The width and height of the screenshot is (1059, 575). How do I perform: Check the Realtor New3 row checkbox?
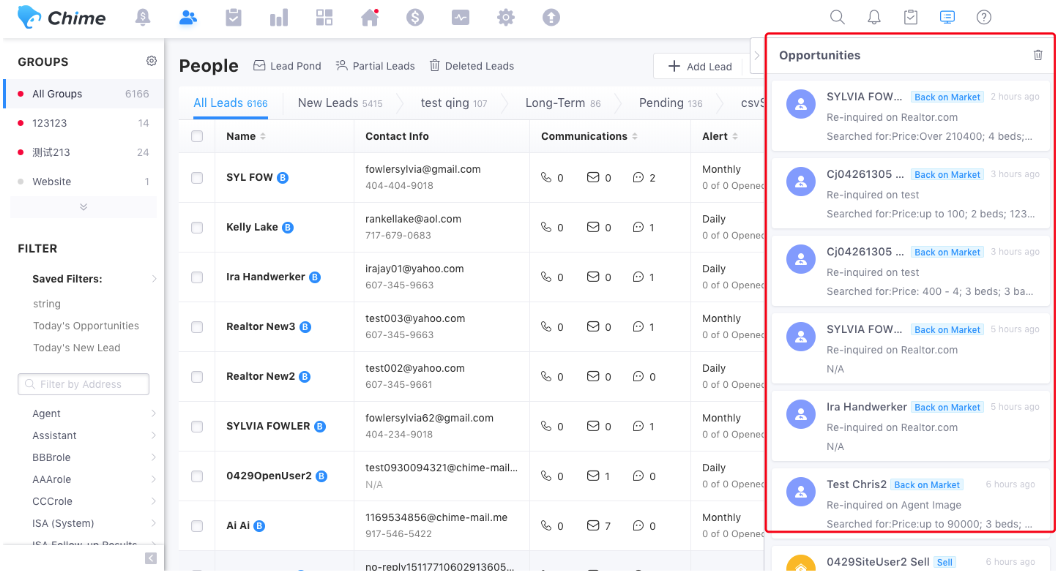pyautogui.click(x=197, y=327)
